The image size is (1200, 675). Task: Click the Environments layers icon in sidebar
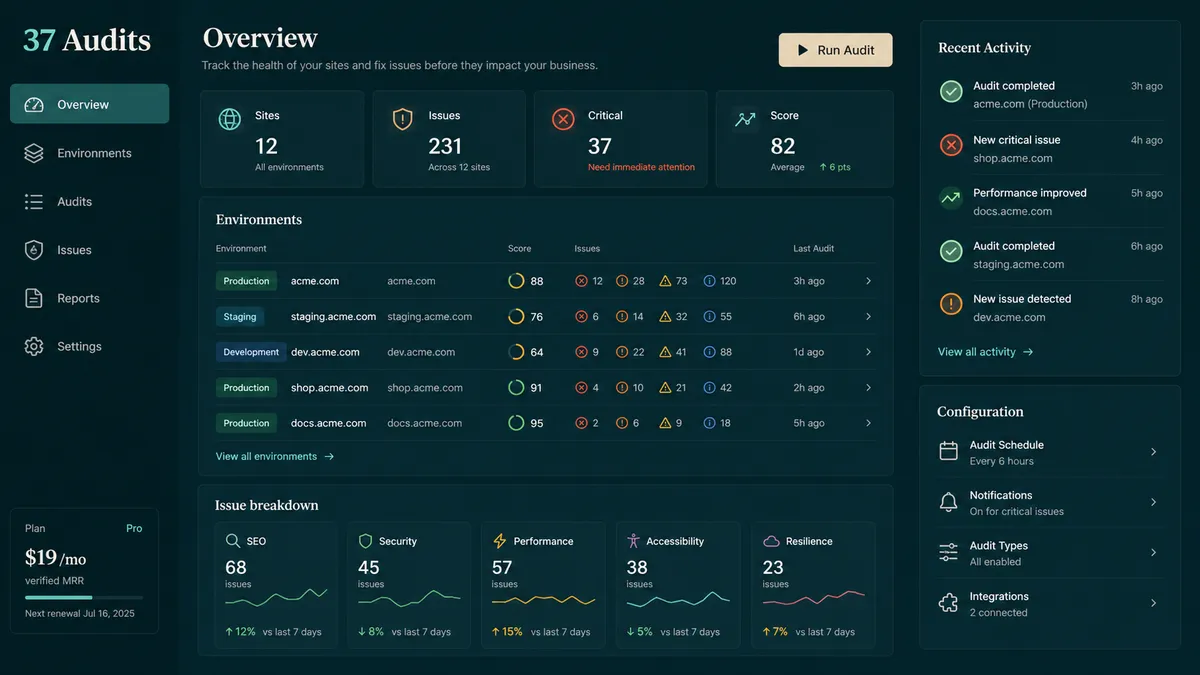tap(34, 153)
